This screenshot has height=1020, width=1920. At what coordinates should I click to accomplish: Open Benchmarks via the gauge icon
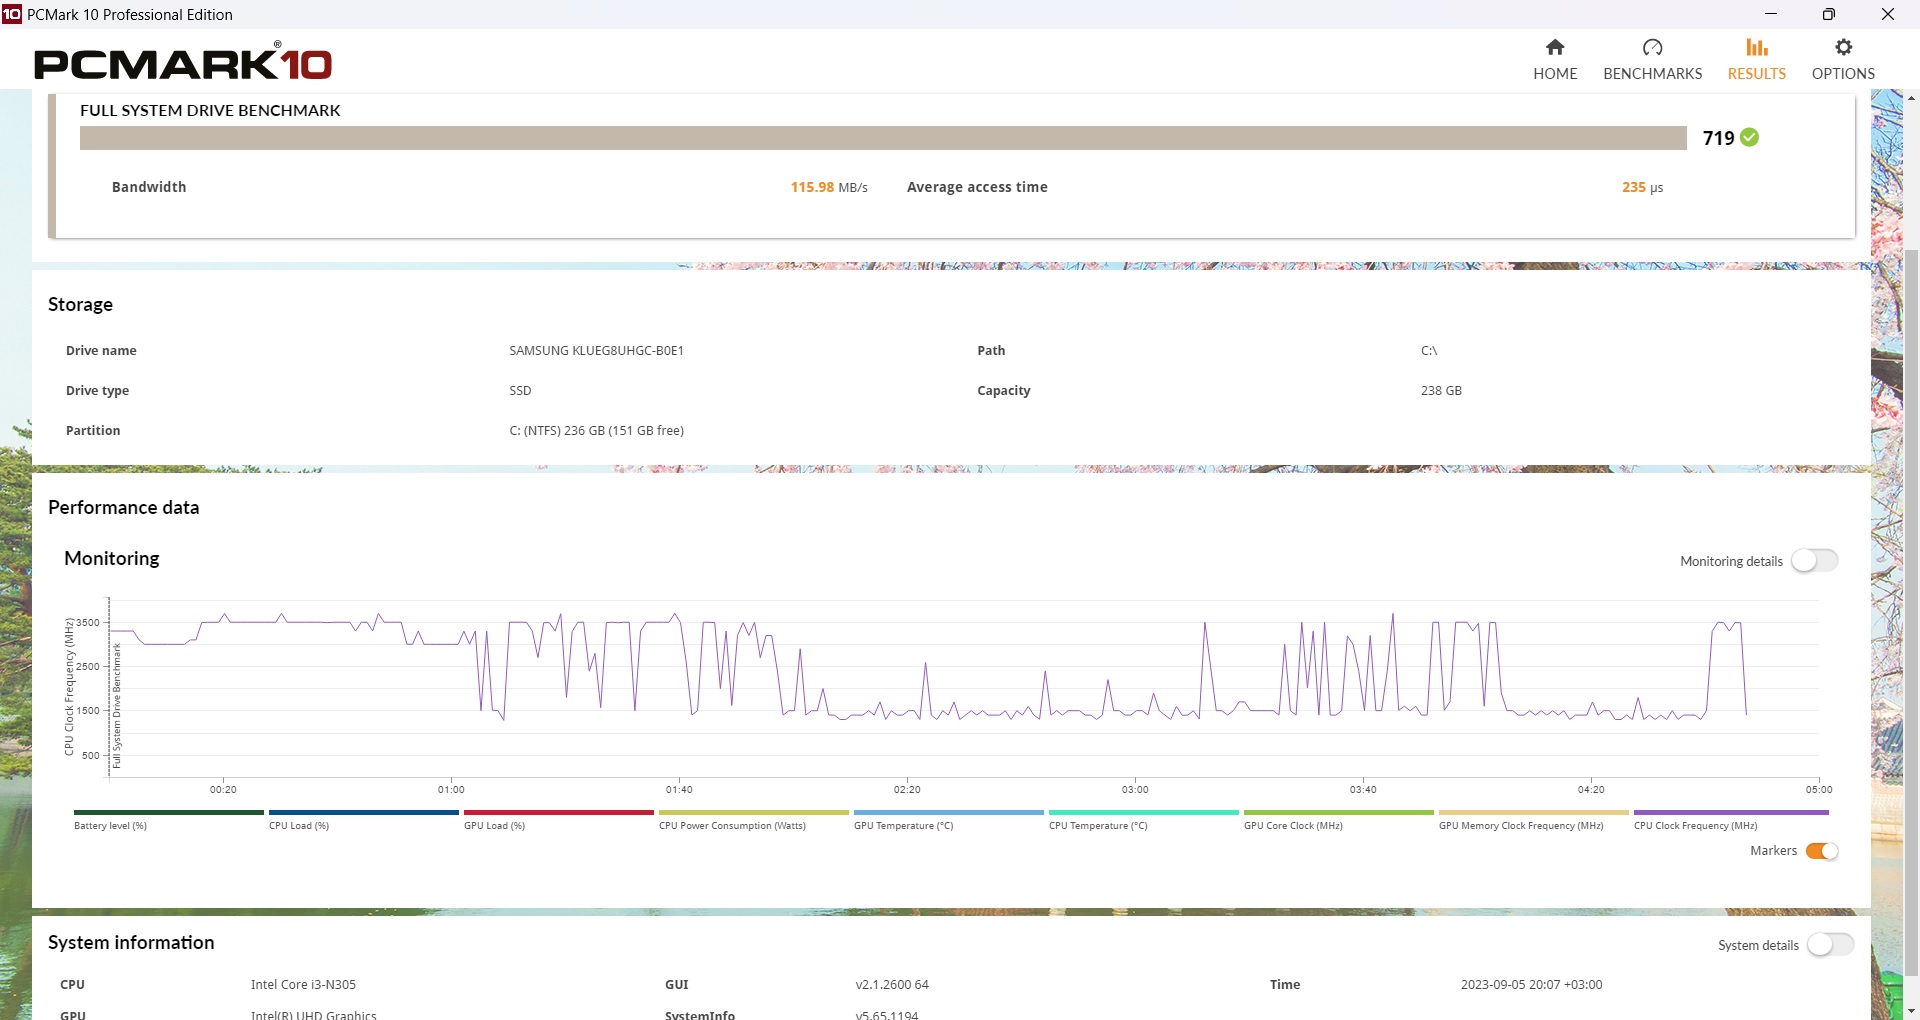pos(1652,48)
